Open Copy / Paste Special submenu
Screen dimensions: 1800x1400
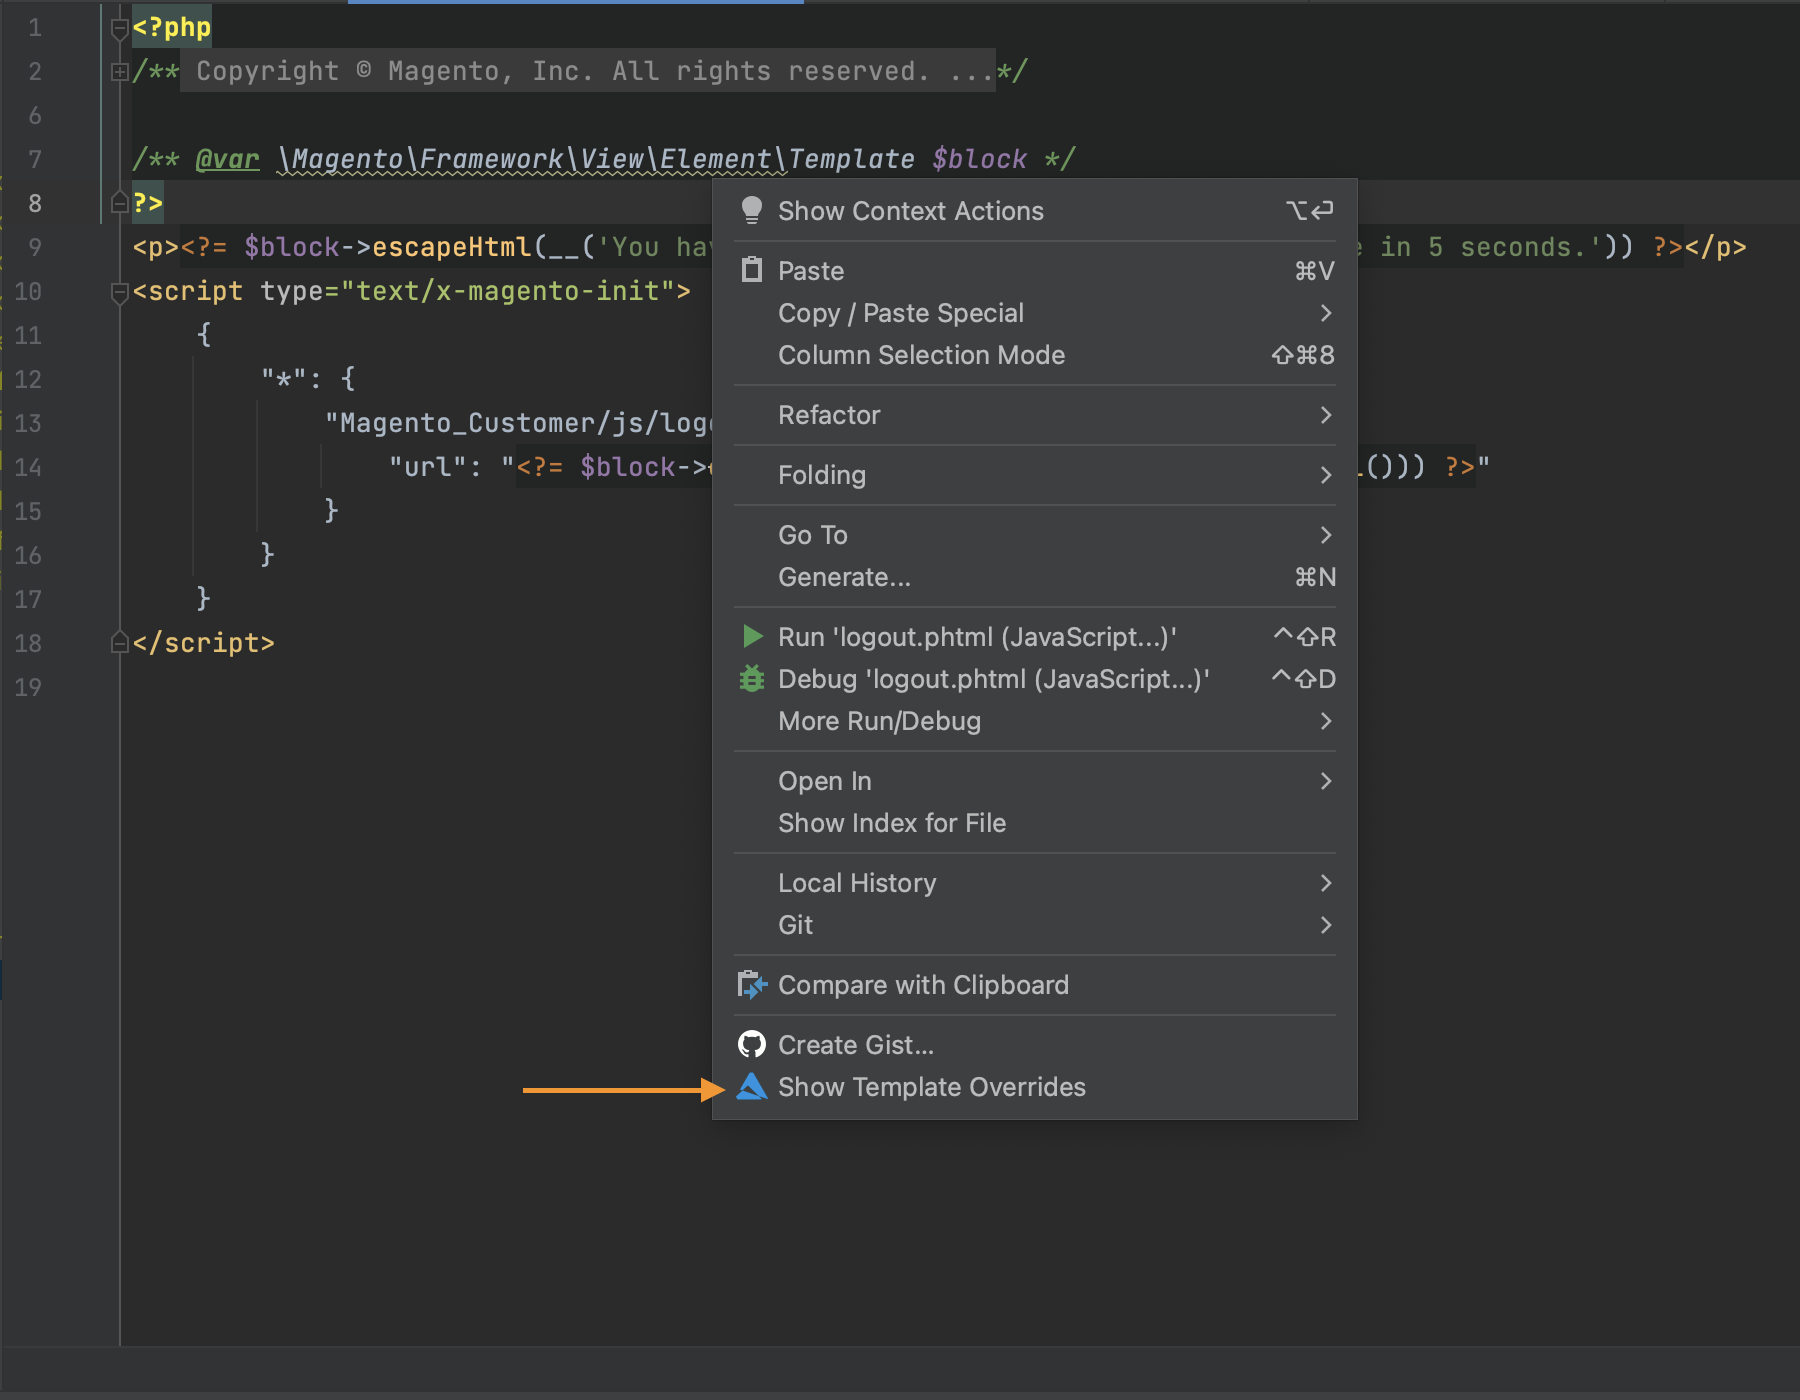pyautogui.click(x=1035, y=313)
